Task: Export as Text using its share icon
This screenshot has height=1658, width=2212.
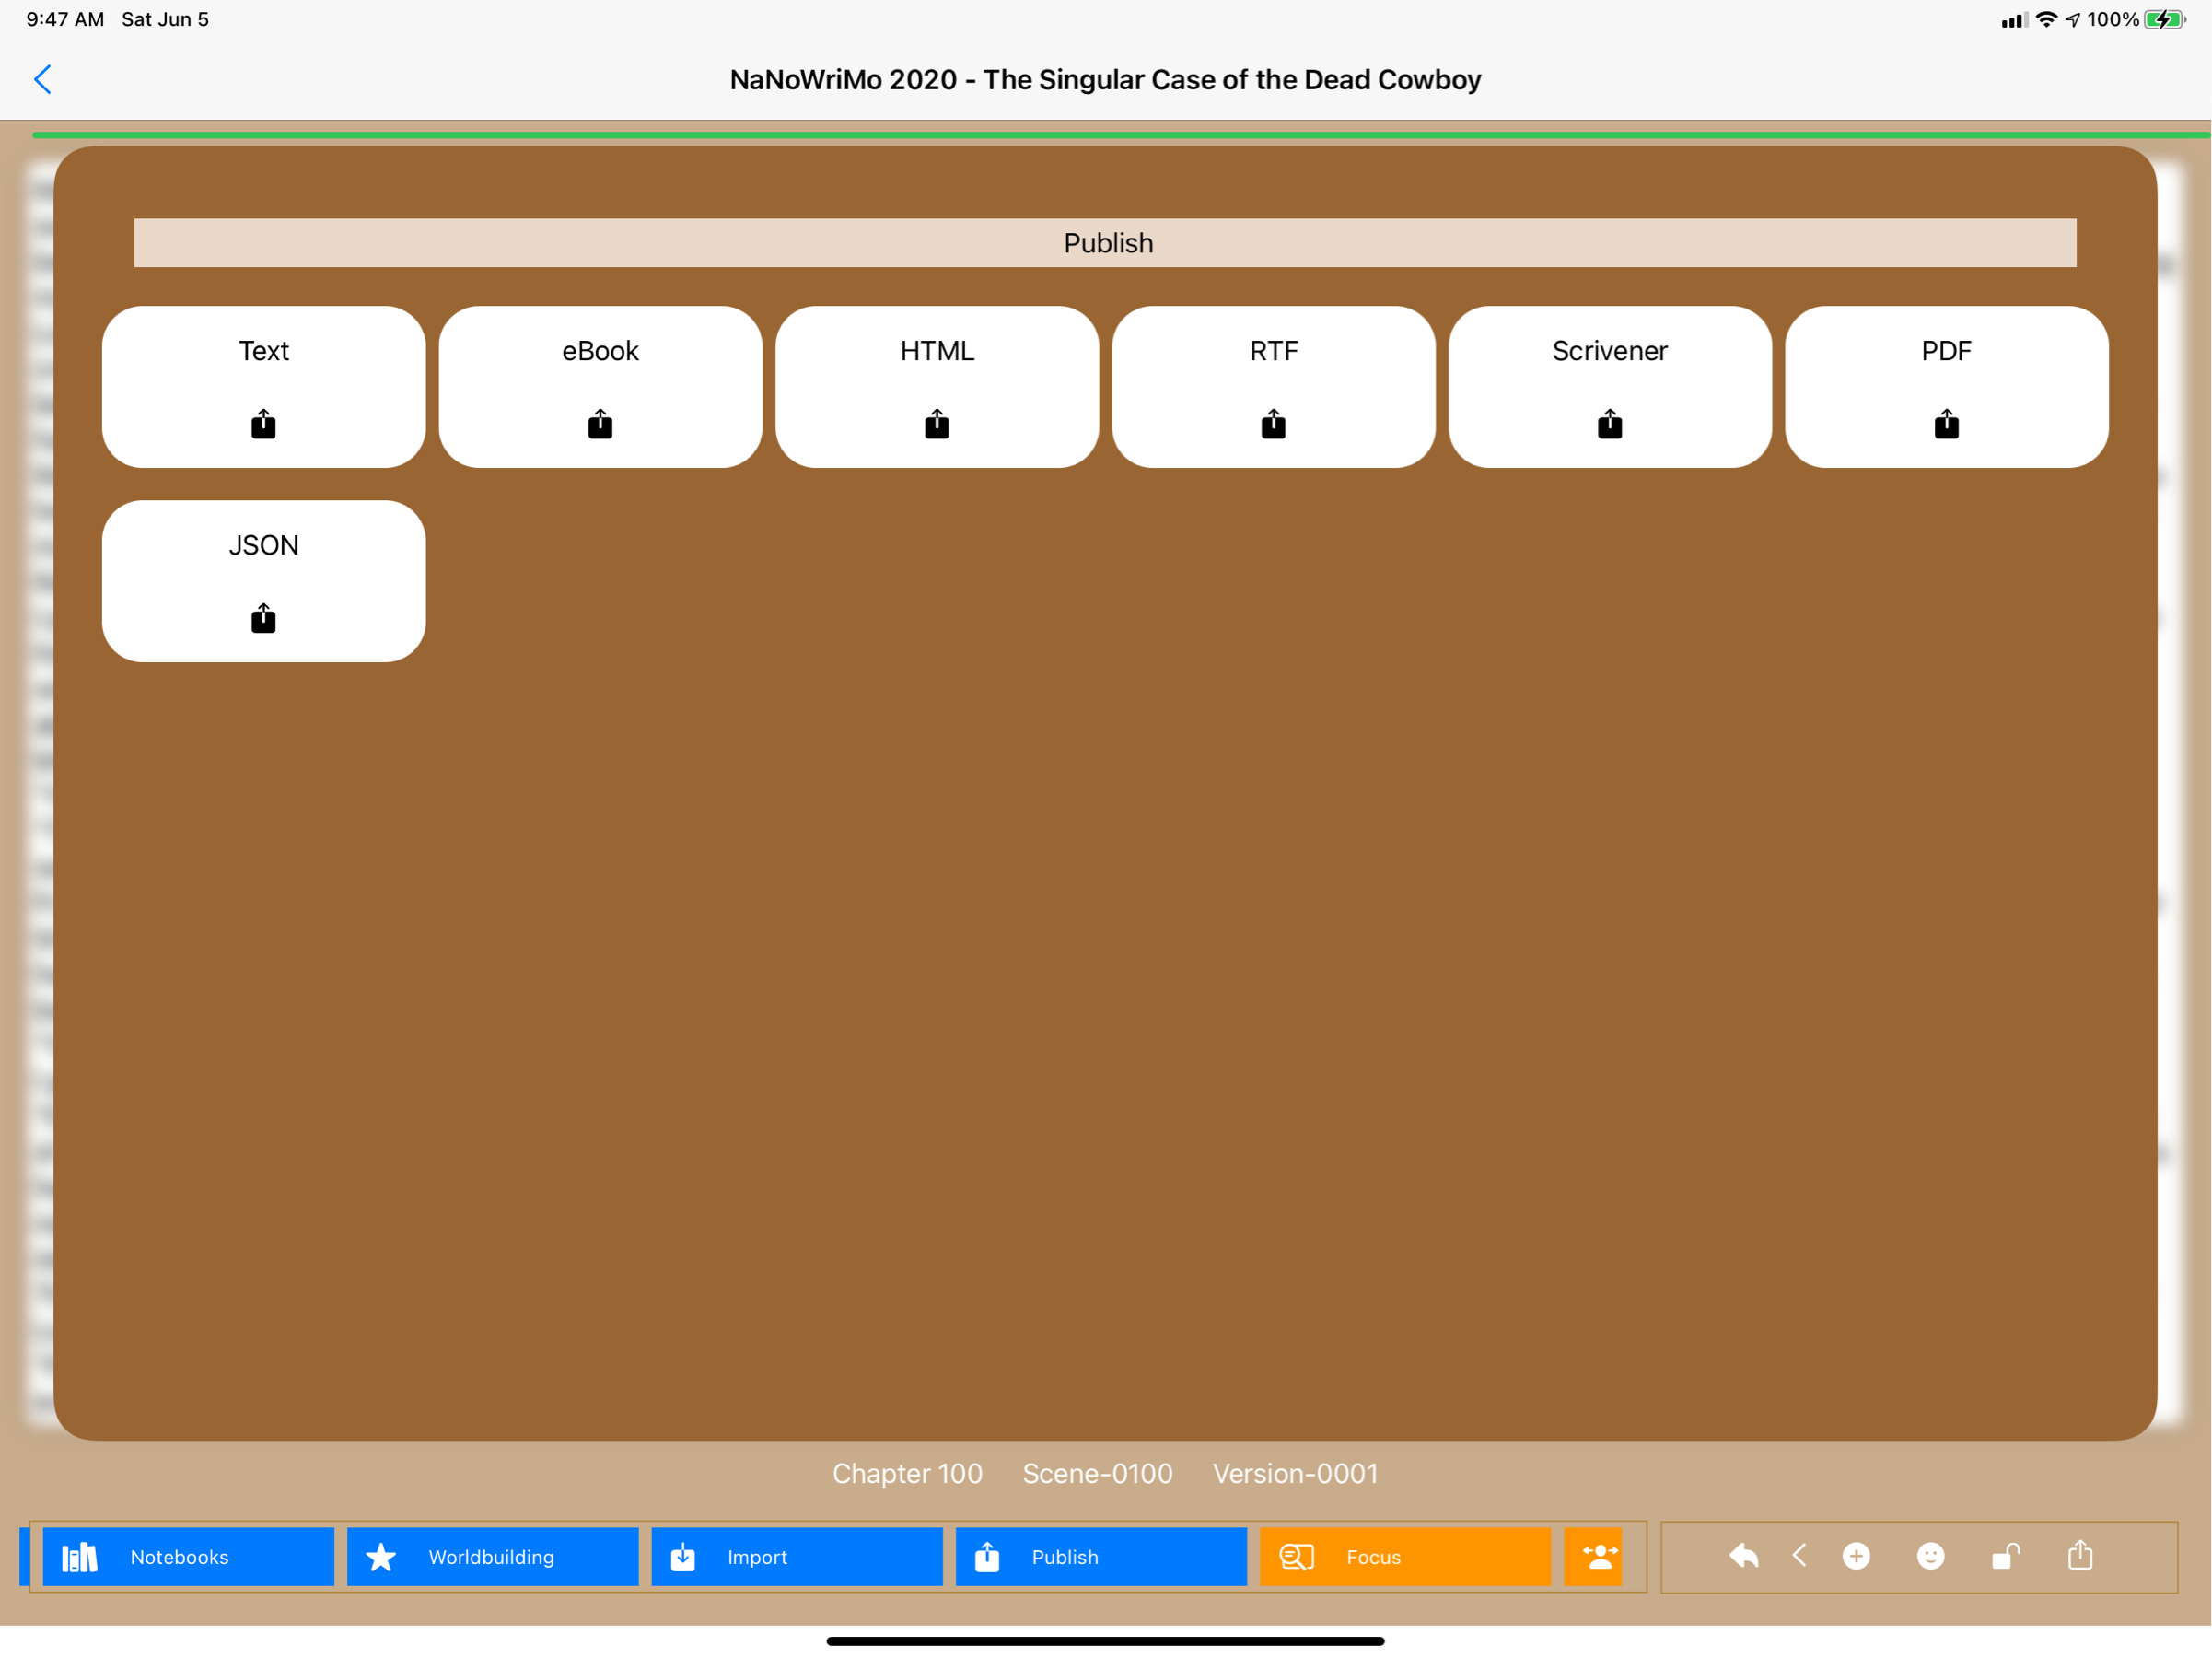Action: (263, 424)
